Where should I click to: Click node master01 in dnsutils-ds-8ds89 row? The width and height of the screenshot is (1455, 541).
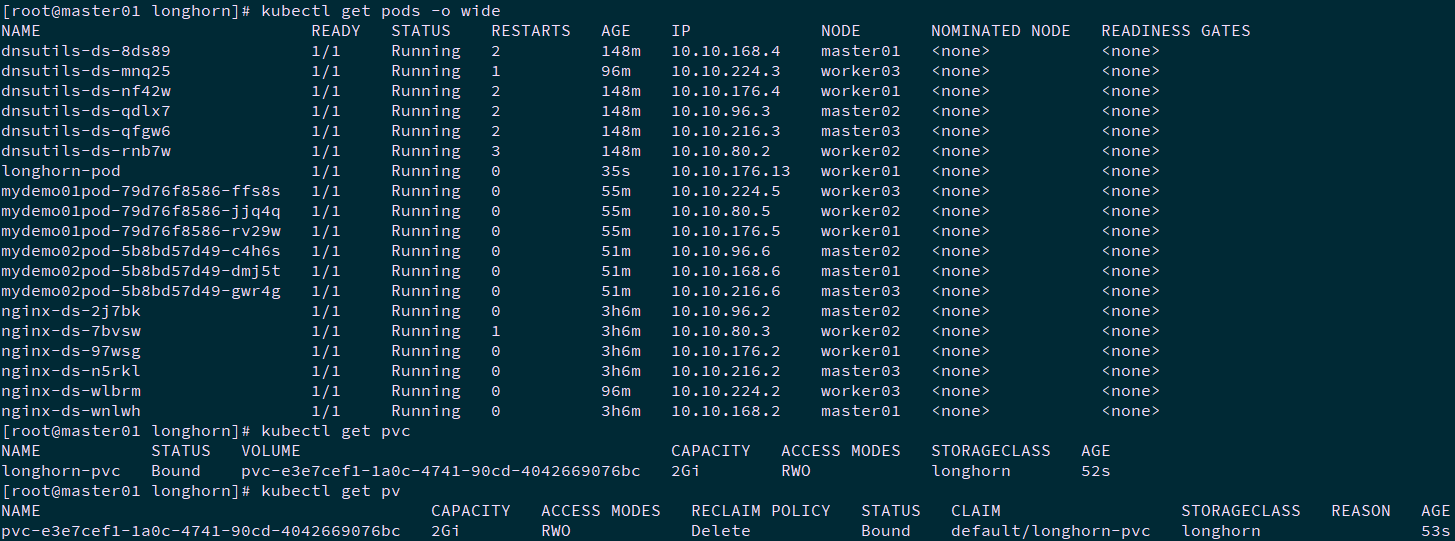tap(861, 51)
